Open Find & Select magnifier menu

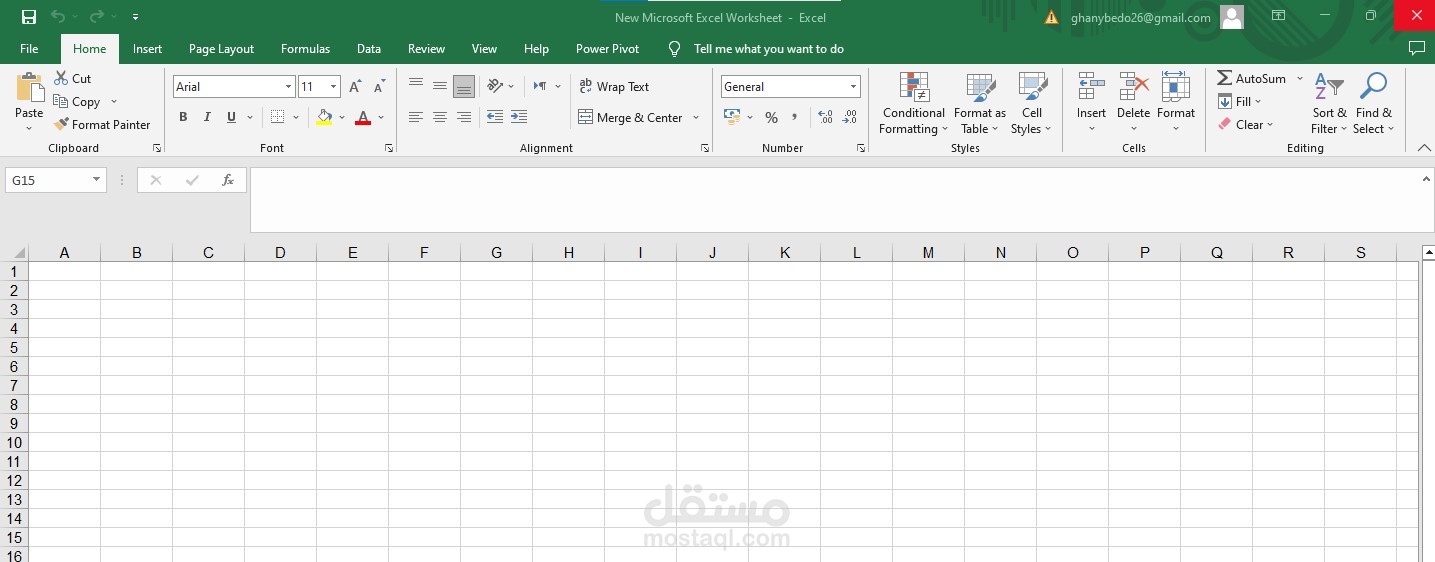[x=1373, y=103]
